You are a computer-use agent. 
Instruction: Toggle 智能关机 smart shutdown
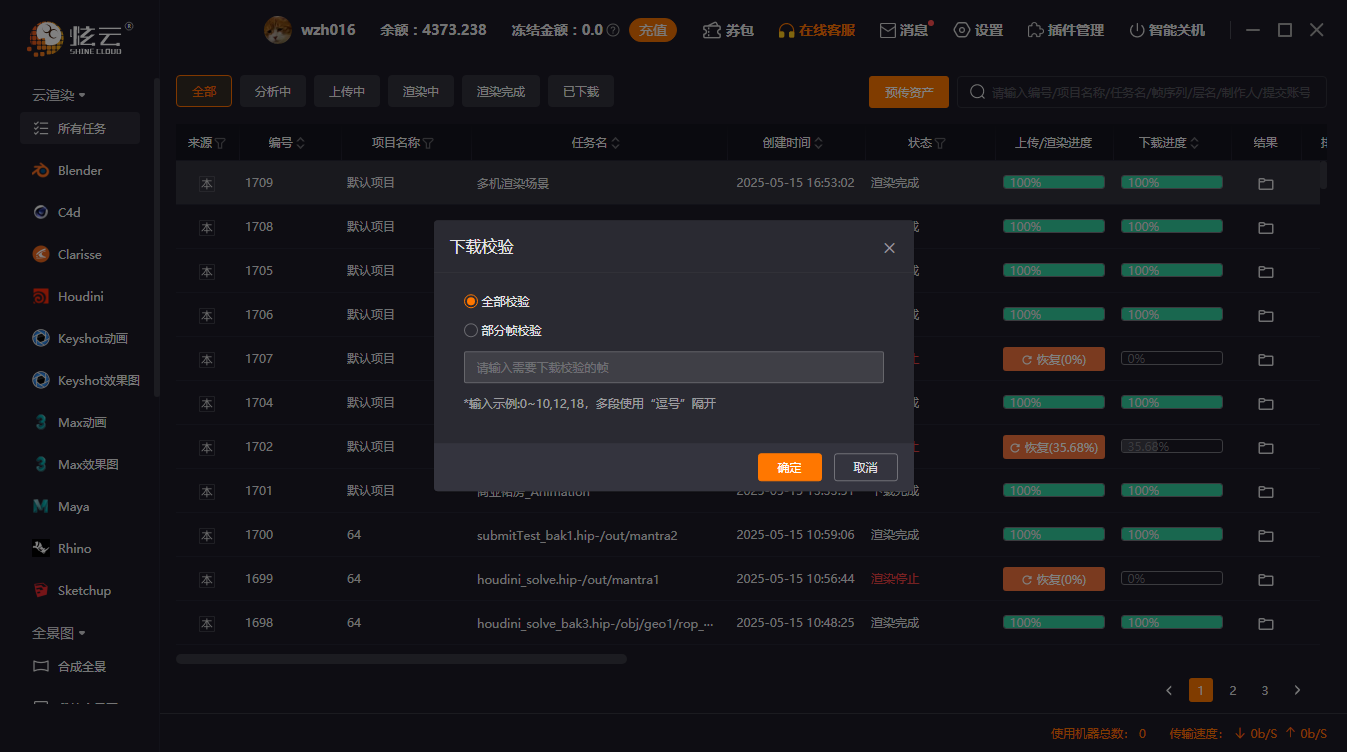point(1167,30)
